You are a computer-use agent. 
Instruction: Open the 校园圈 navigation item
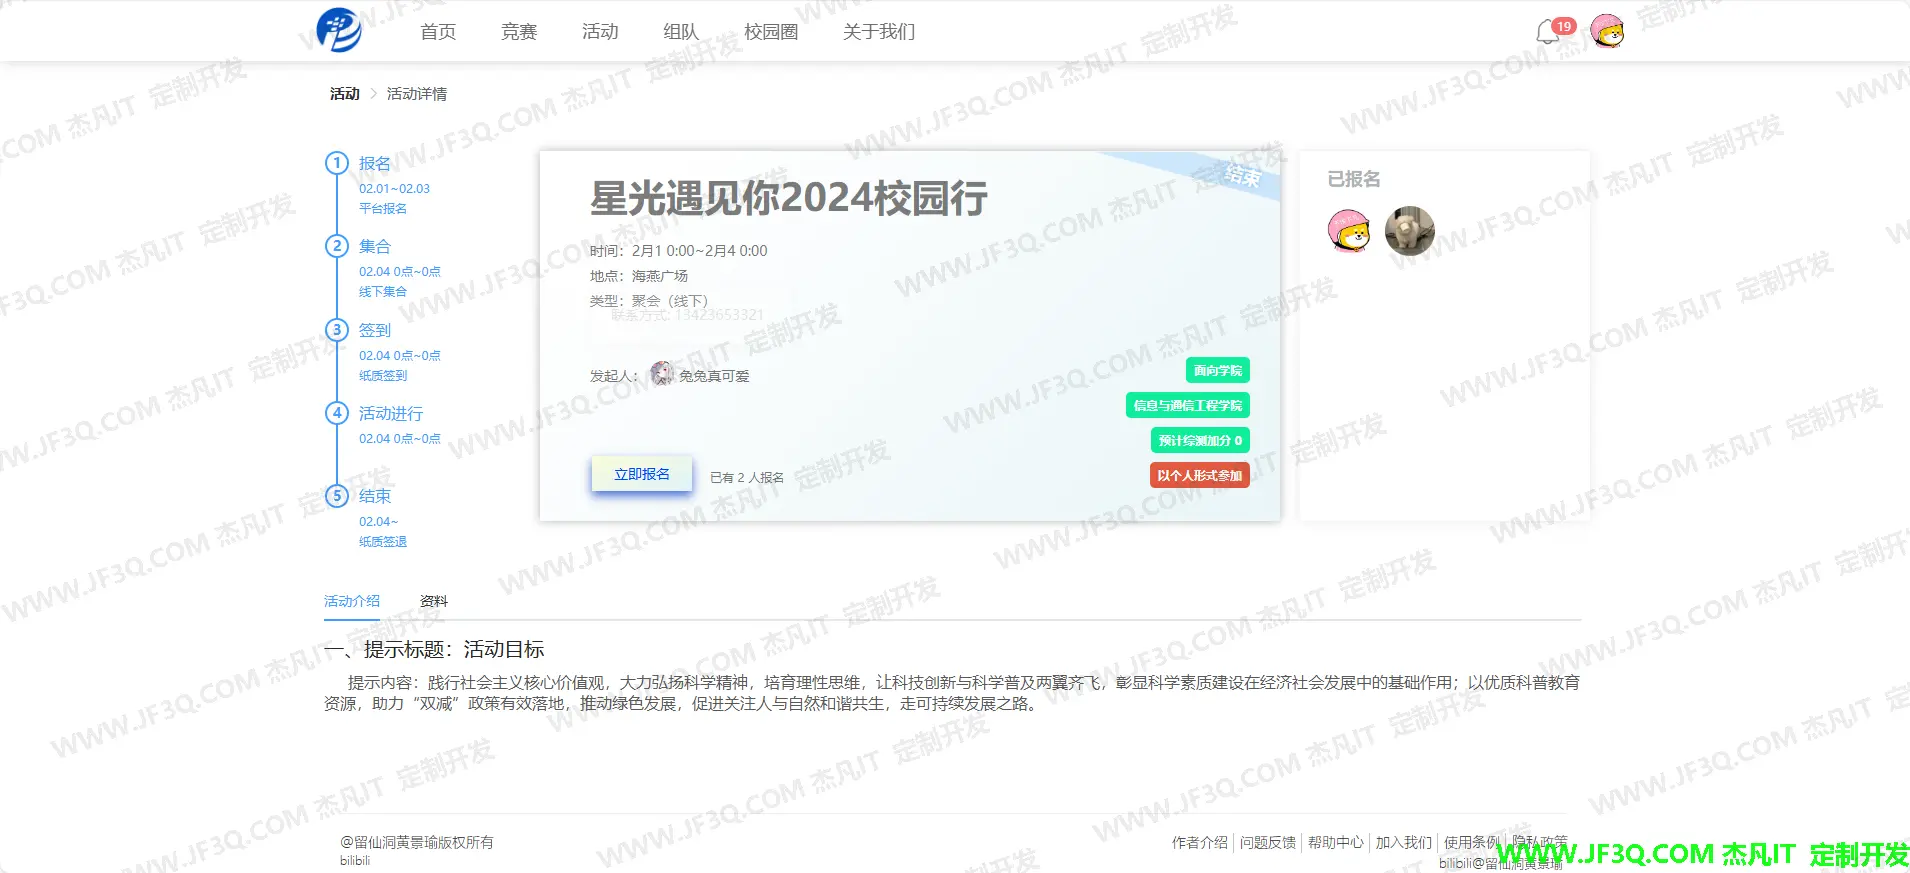(x=771, y=32)
